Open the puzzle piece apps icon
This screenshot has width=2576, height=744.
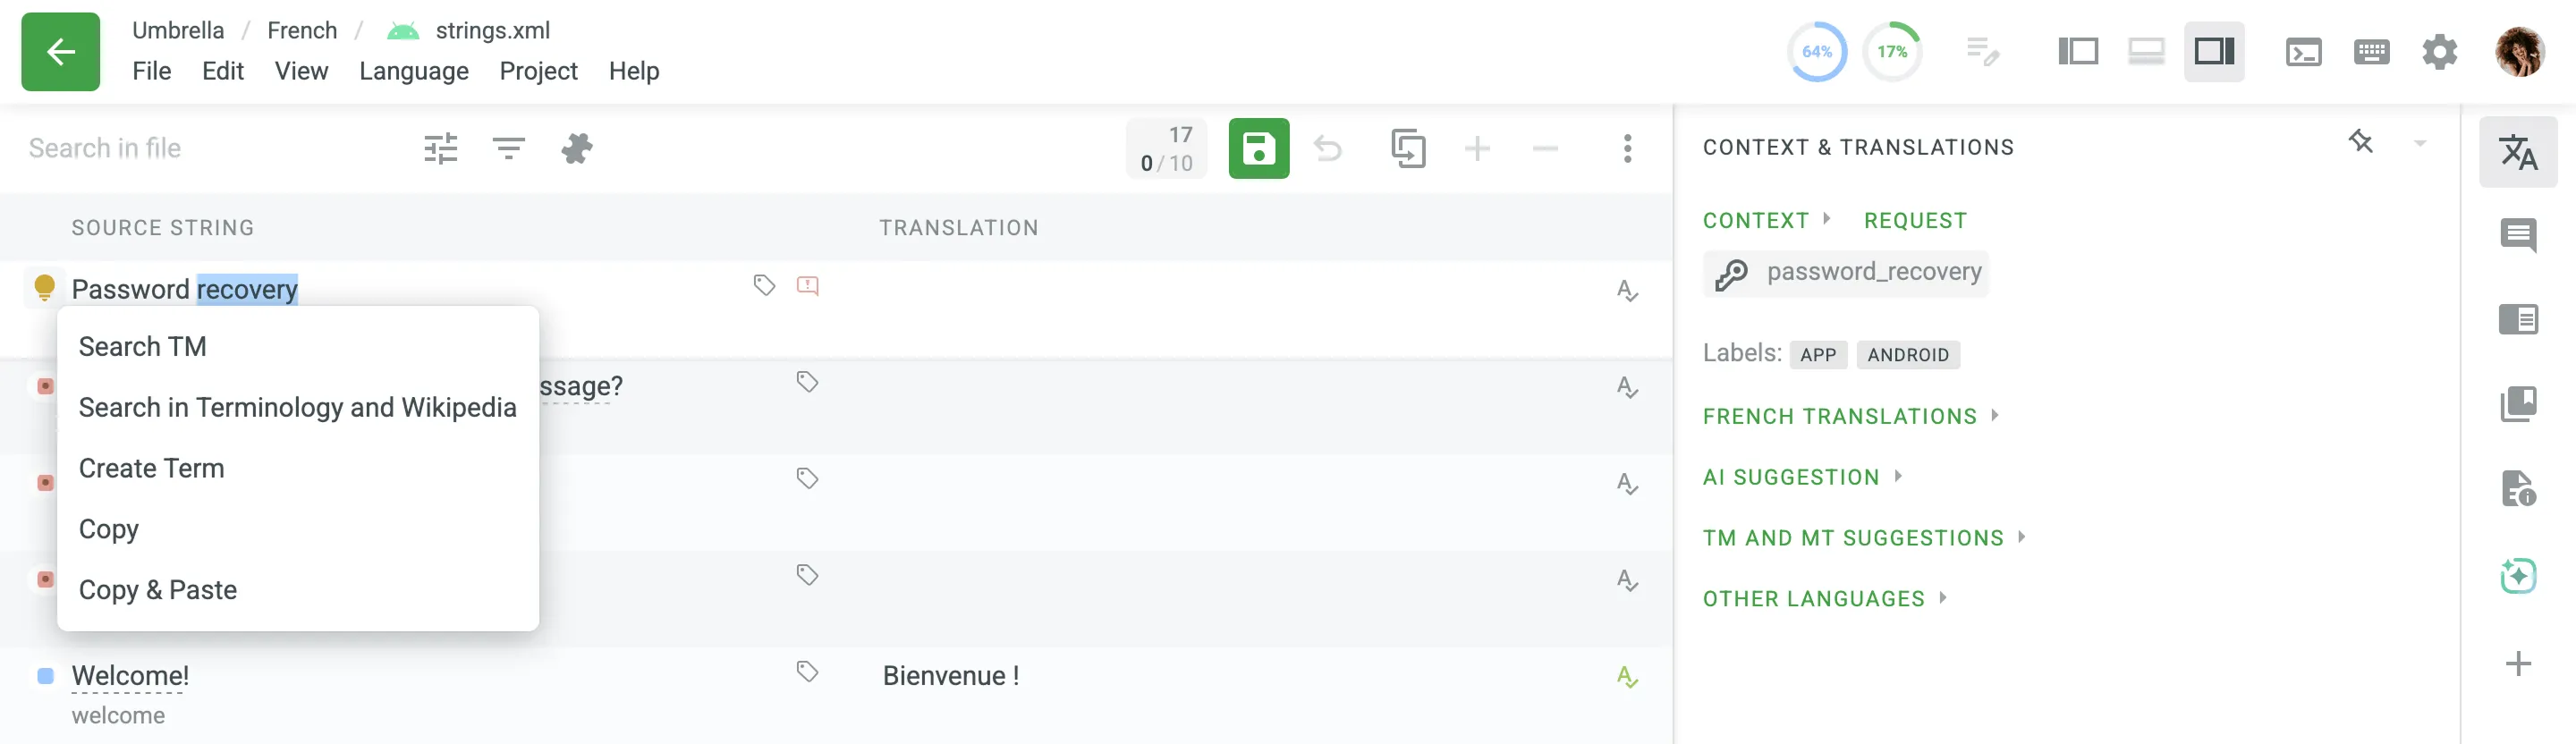point(576,149)
